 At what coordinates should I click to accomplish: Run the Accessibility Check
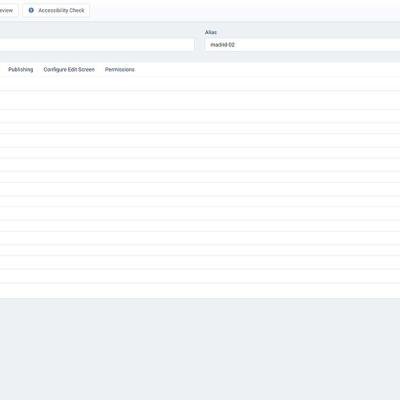56,10
